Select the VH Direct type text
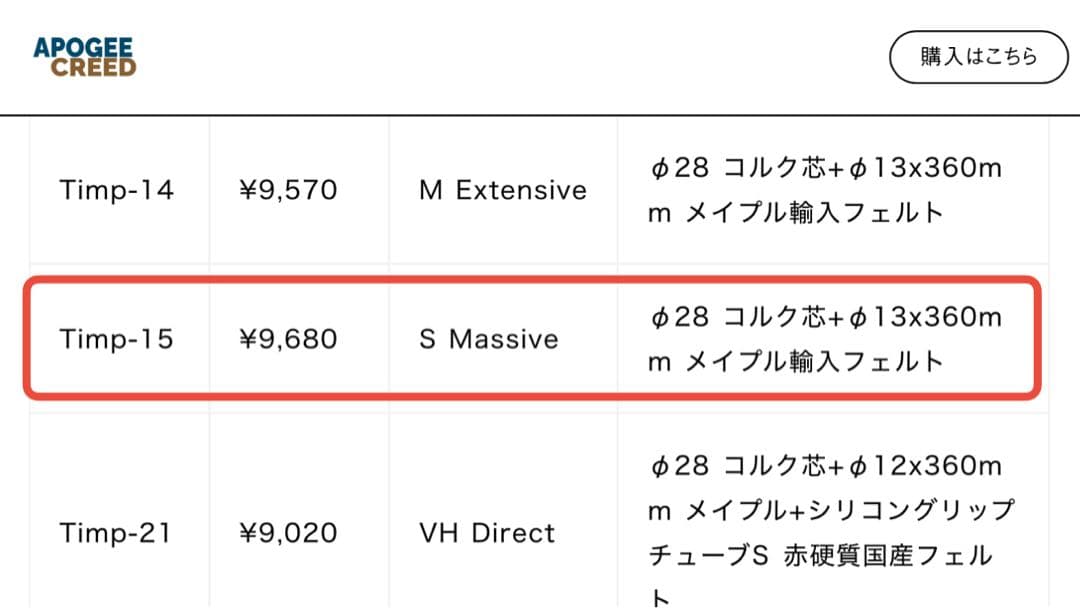Viewport: 1080px width, 608px height. [487, 532]
